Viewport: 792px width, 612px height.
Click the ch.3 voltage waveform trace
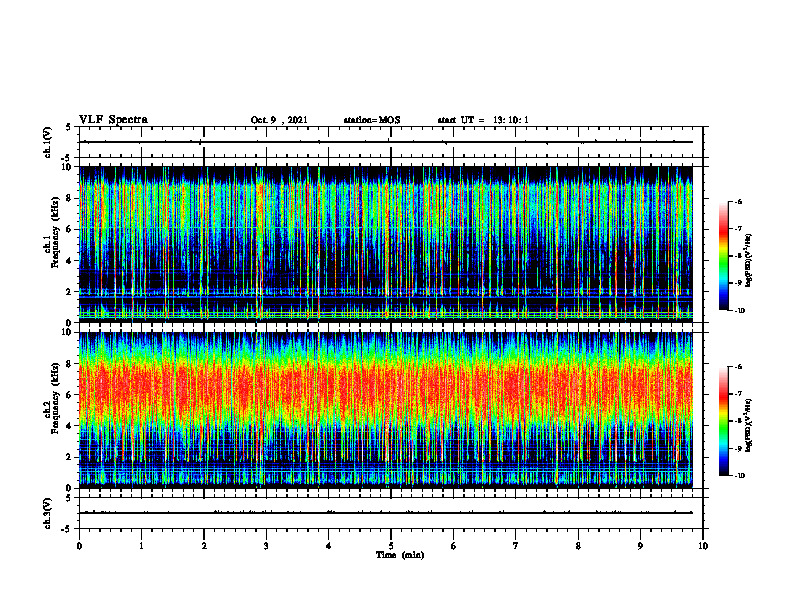tap(386, 513)
